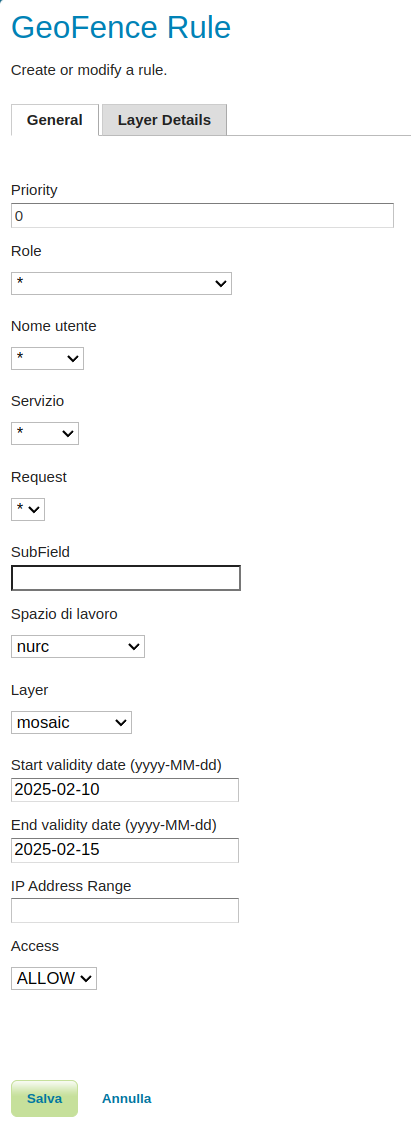Focus the IP Address Range field

pos(125,910)
